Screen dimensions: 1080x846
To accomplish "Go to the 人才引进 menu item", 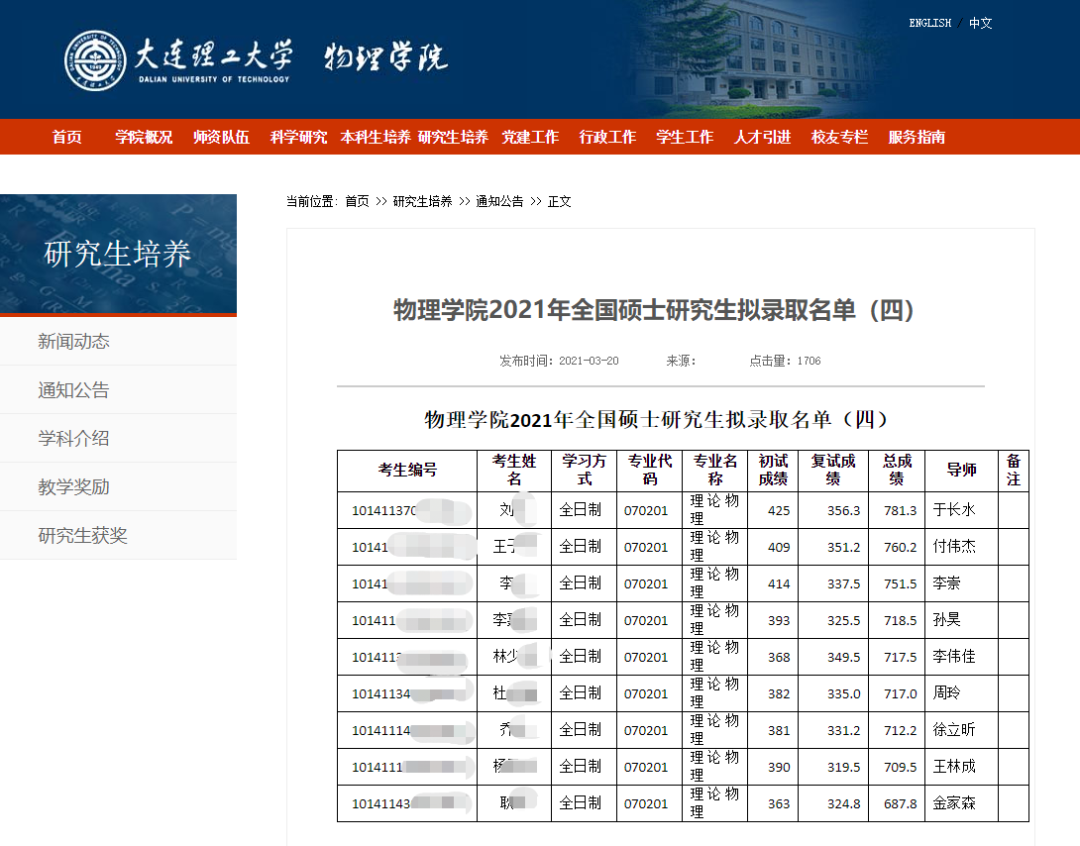I will tap(762, 137).
